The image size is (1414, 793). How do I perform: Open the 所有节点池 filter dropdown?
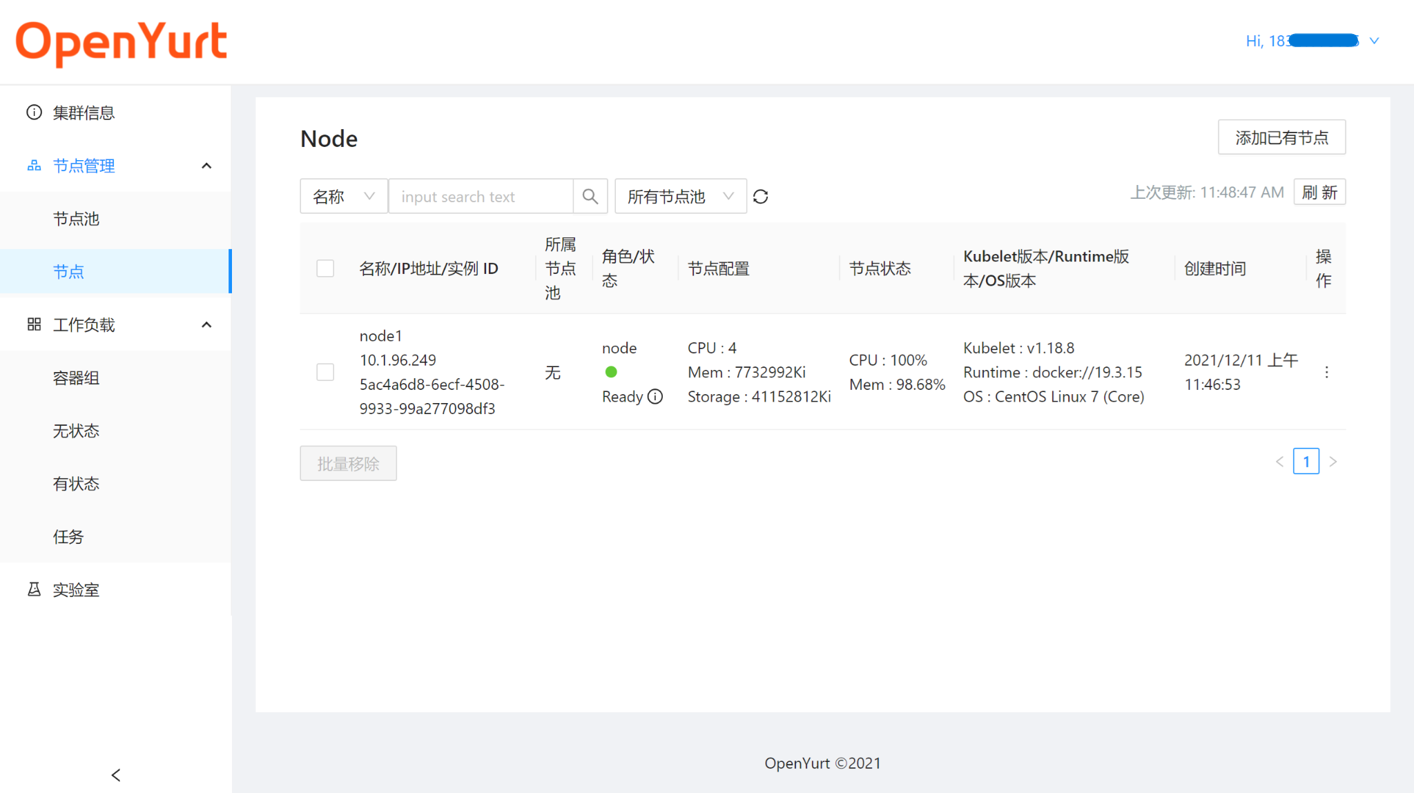680,197
